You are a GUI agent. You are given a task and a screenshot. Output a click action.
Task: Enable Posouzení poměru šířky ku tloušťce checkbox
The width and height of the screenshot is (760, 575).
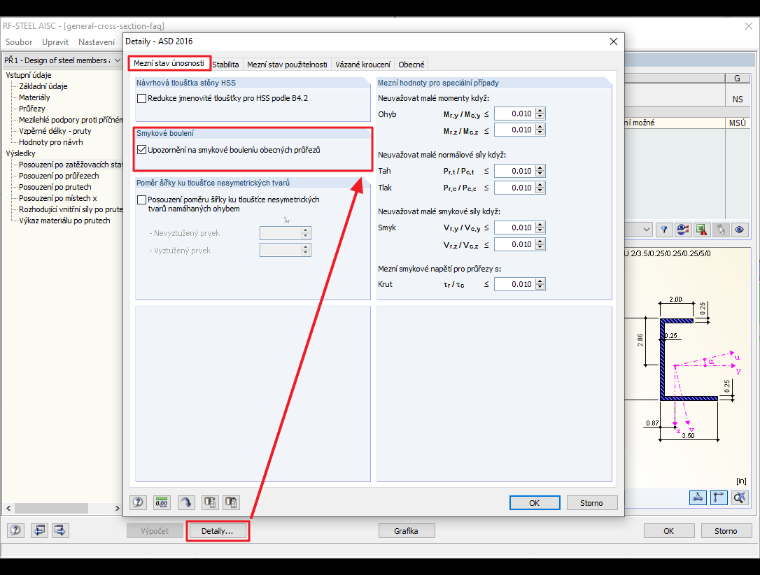142,200
